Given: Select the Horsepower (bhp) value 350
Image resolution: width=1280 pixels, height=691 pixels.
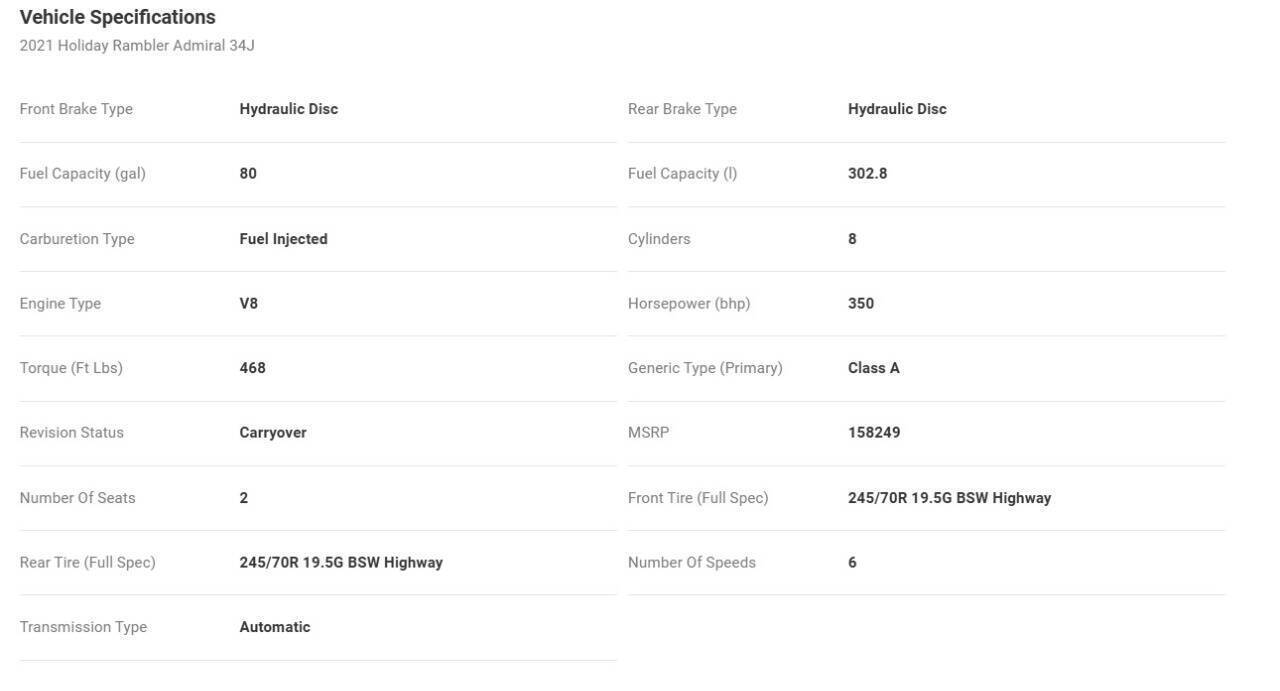Looking at the screenshot, I should click(x=861, y=304).
